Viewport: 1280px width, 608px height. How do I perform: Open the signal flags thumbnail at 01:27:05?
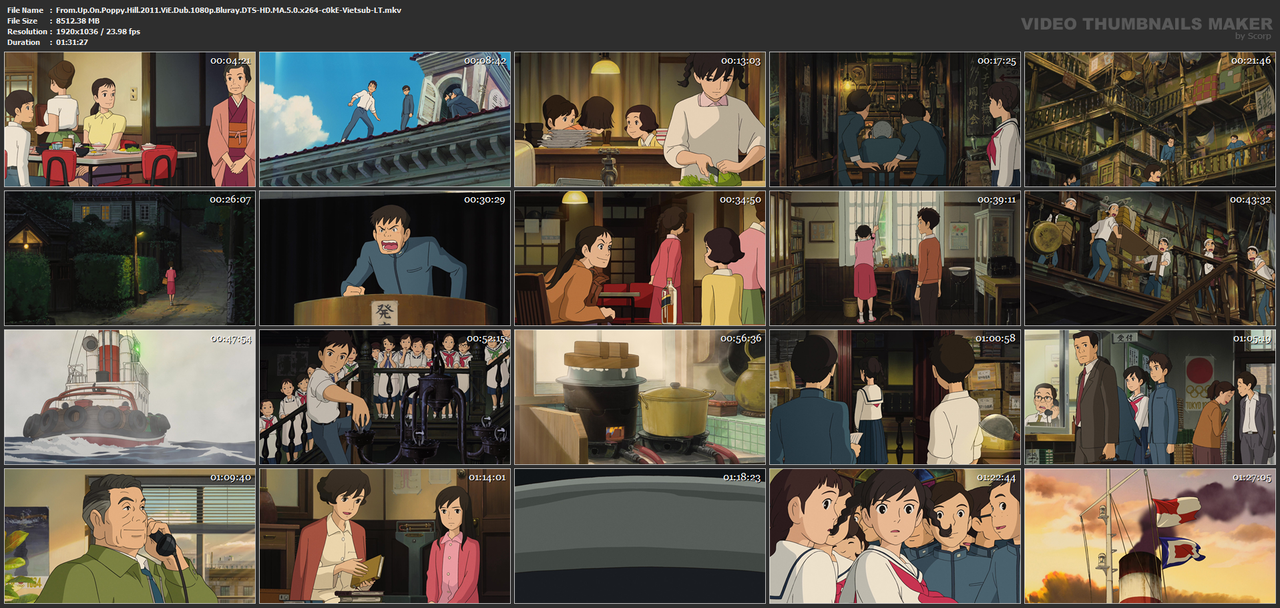1150,536
